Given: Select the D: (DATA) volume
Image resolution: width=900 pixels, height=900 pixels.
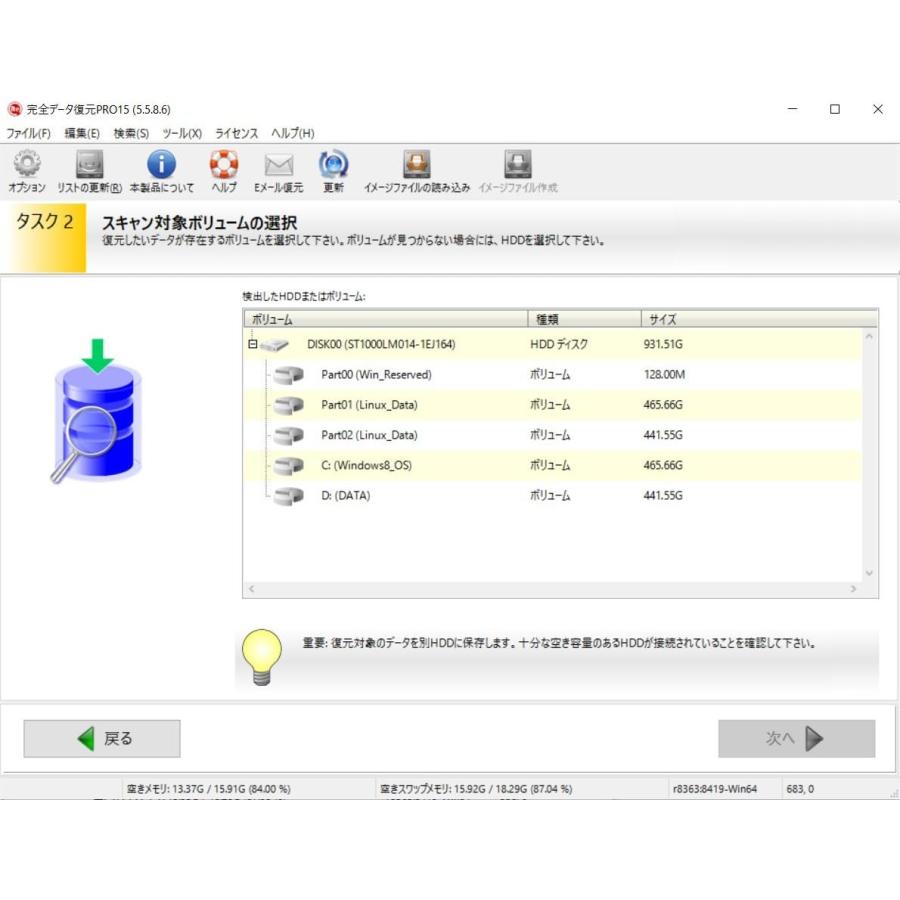Looking at the screenshot, I should tap(552, 495).
